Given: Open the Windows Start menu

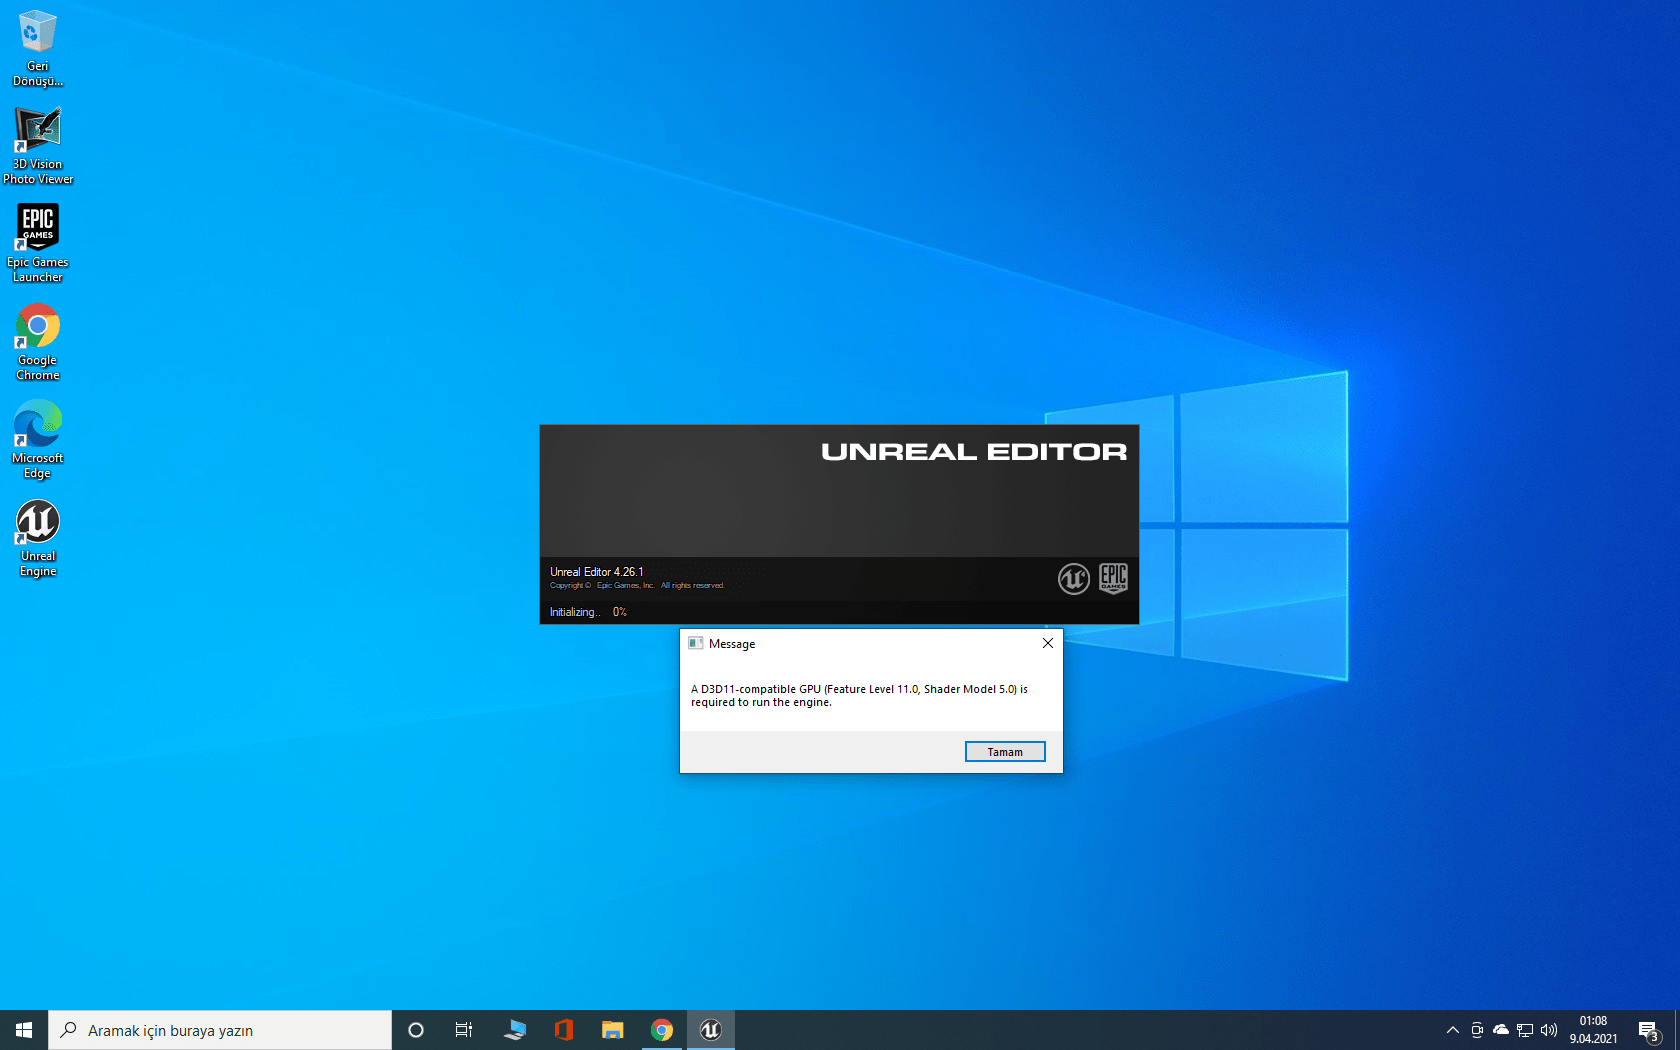Looking at the screenshot, I should [24, 1030].
